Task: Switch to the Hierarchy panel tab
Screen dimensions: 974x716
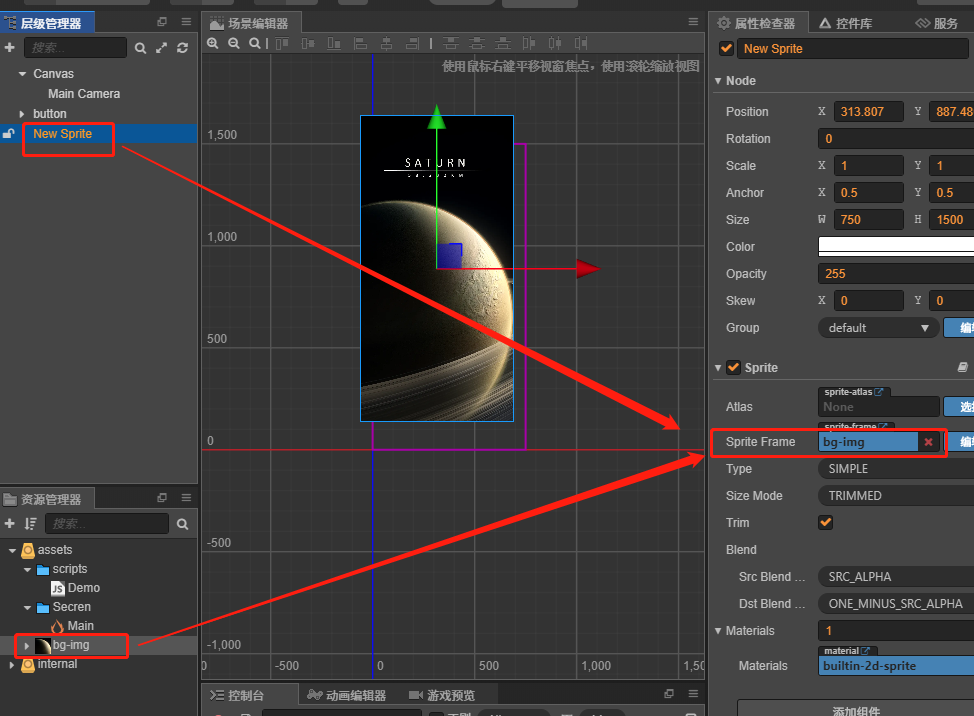Action: [x=47, y=23]
